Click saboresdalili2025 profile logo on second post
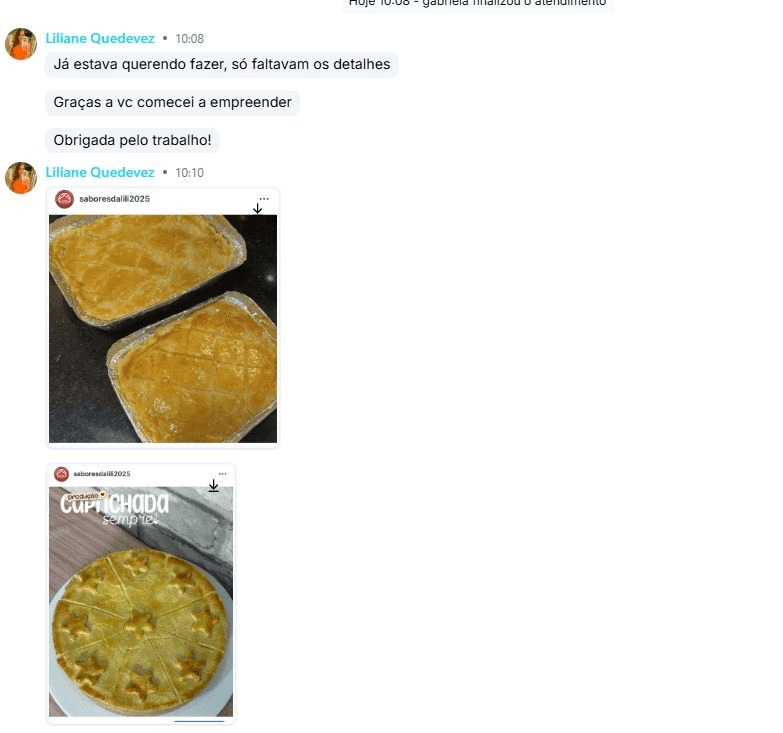This screenshot has width=783, height=733. (61, 474)
